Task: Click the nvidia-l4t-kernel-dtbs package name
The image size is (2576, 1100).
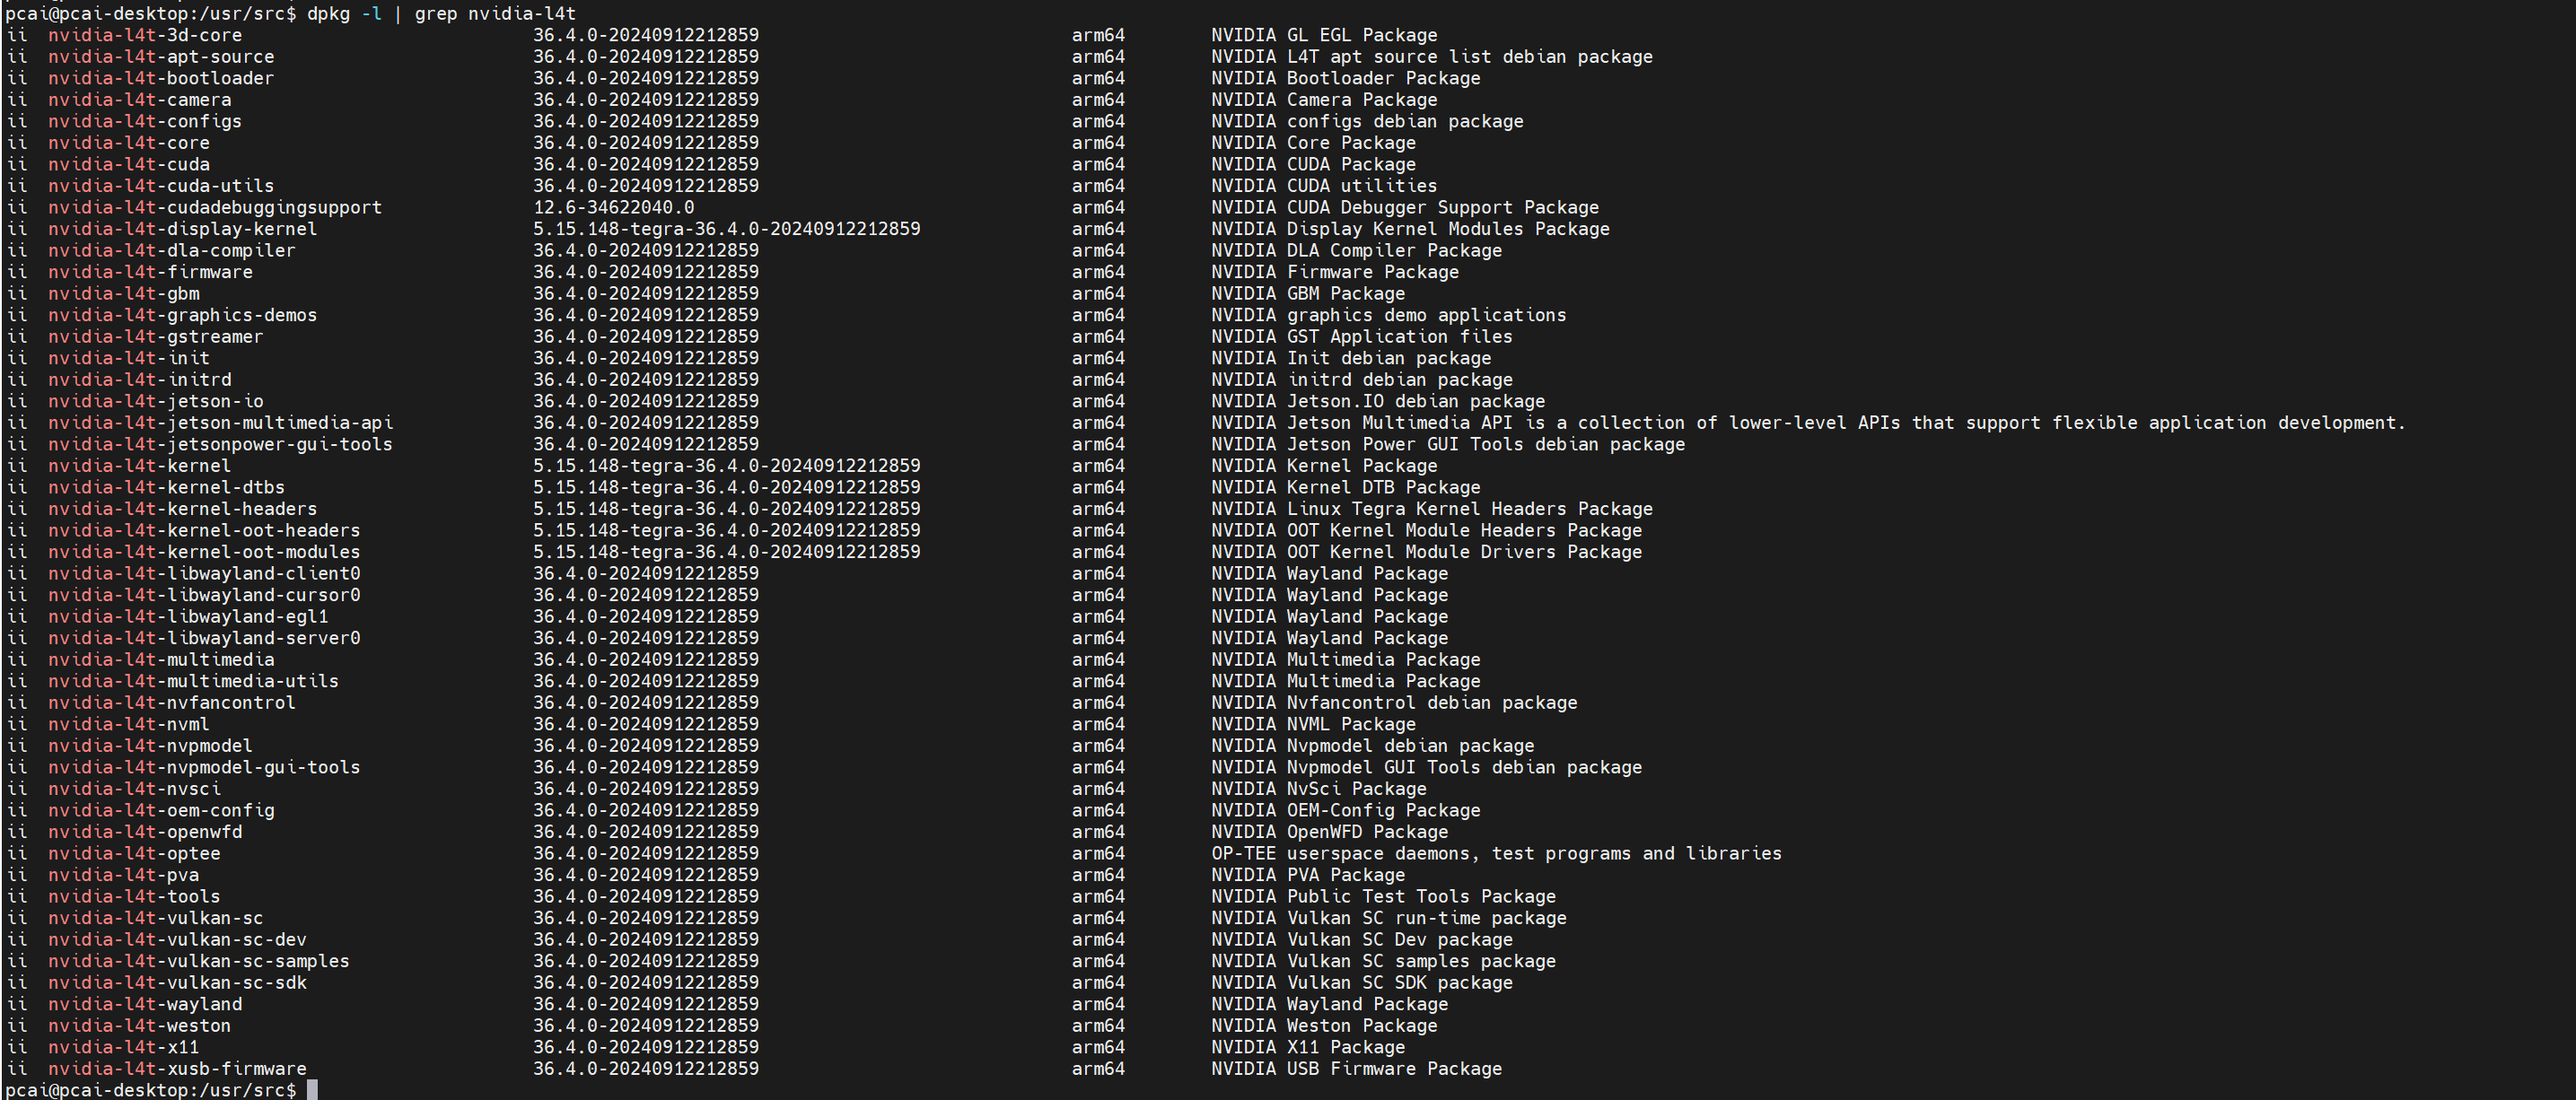Action: click(166, 487)
